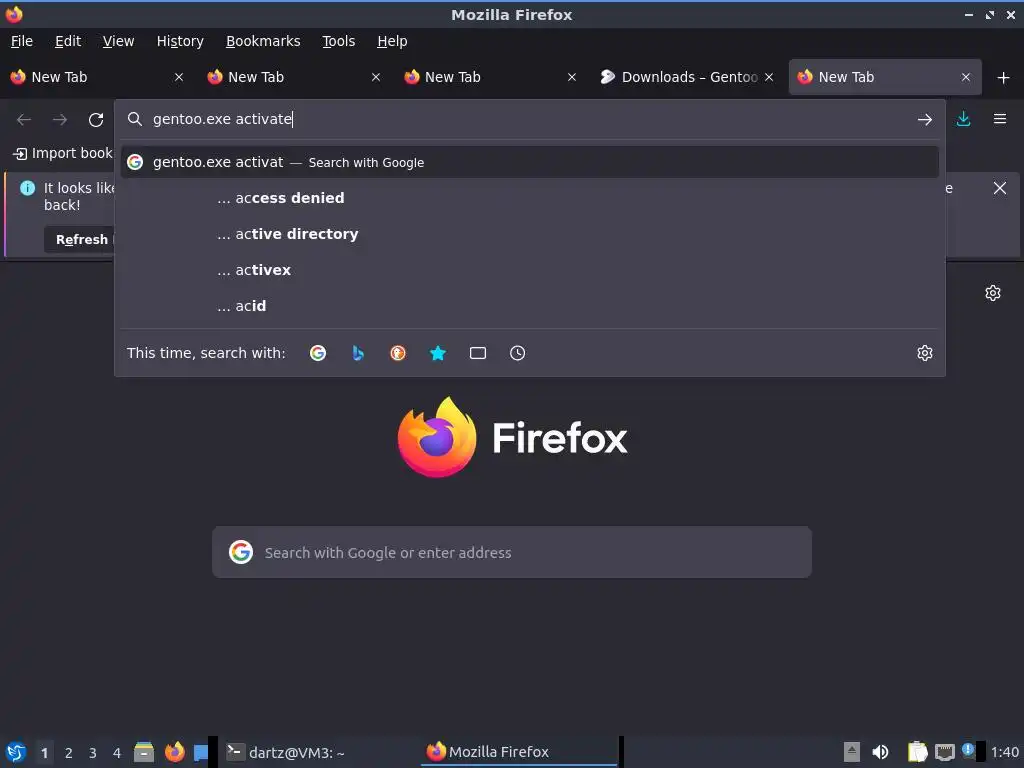Open the removable media eject tray icon
Image resolution: width=1024 pixels, height=768 pixels.
click(x=852, y=752)
